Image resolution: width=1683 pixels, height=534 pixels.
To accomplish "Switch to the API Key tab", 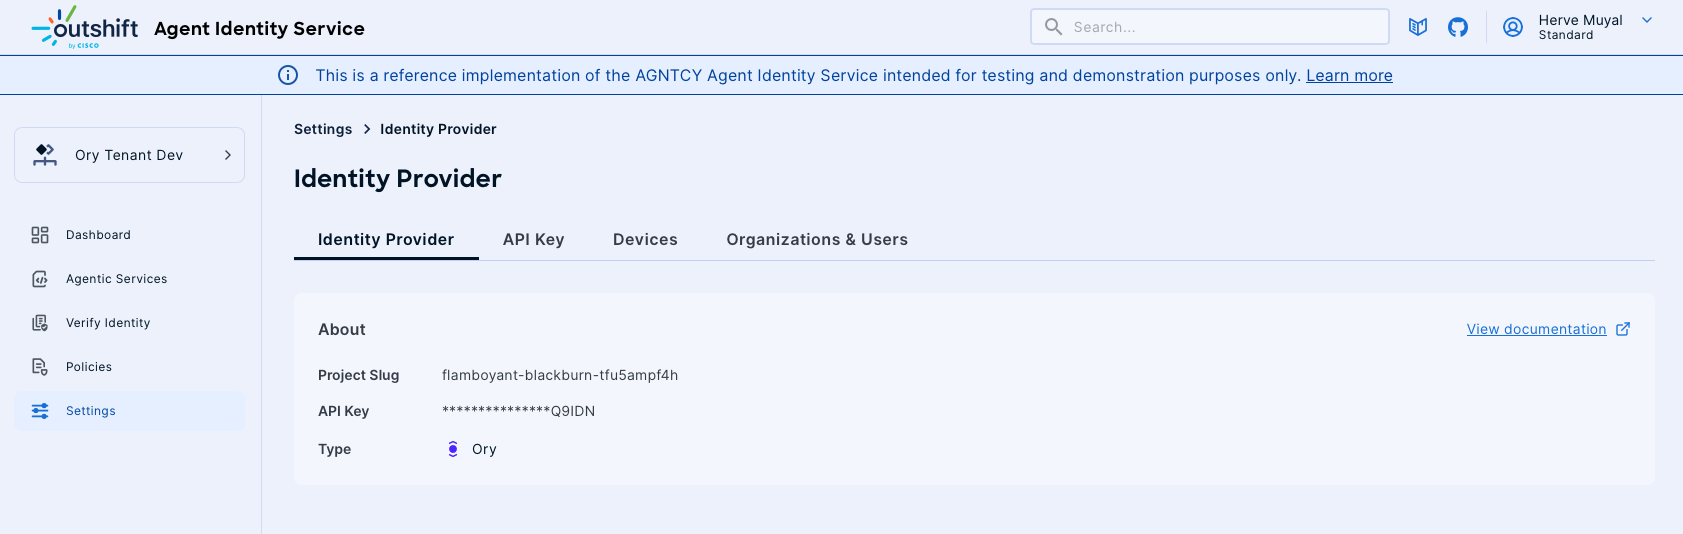I will [534, 239].
